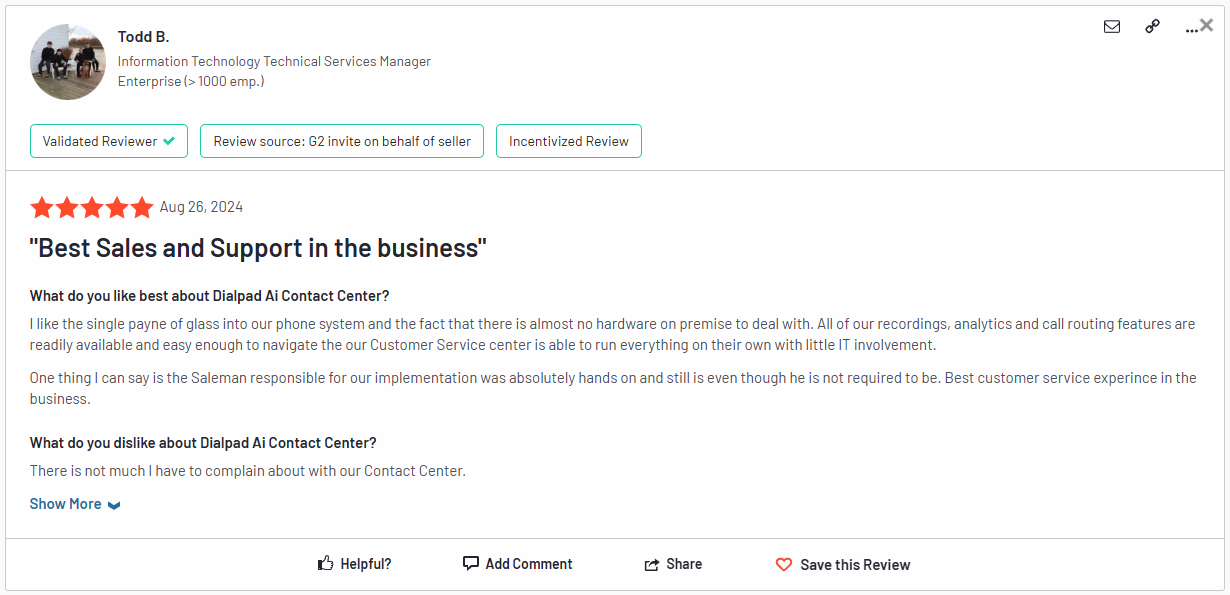Toggle Save this Review

856,564
